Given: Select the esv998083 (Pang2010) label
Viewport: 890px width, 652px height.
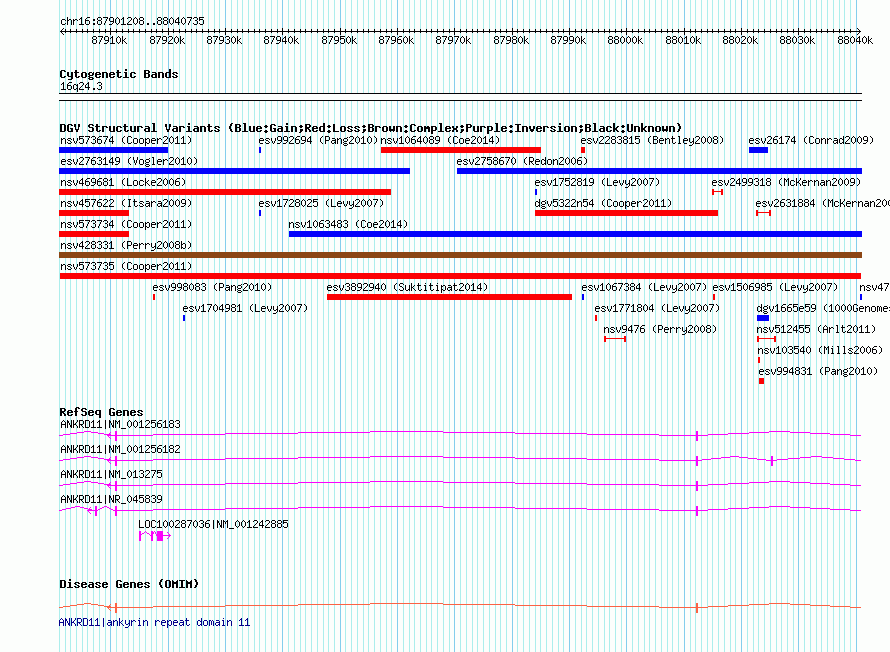Looking at the screenshot, I should 212,287.
